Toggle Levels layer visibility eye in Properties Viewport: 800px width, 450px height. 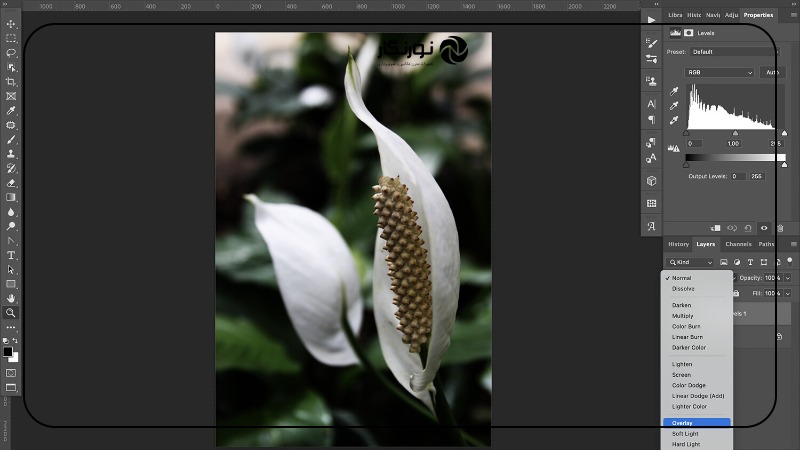pos(764,228)
